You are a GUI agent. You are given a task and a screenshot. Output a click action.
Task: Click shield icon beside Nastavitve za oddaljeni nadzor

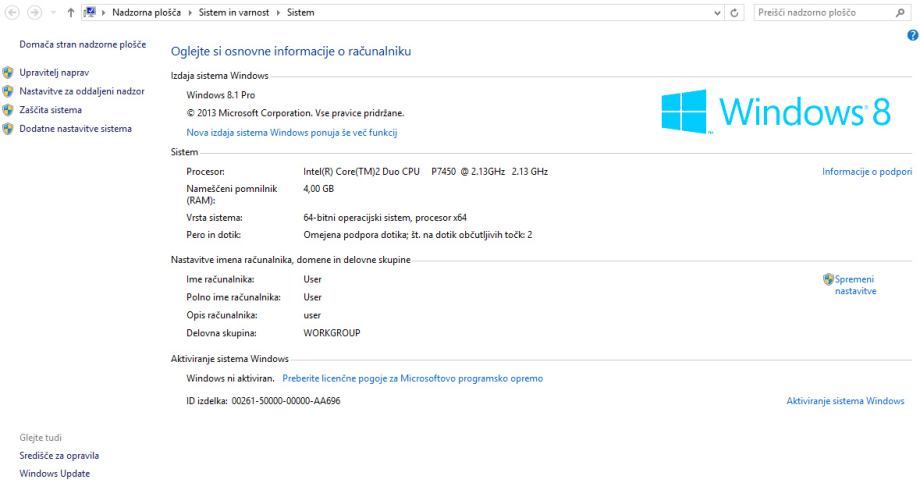[x=8, y=92]
